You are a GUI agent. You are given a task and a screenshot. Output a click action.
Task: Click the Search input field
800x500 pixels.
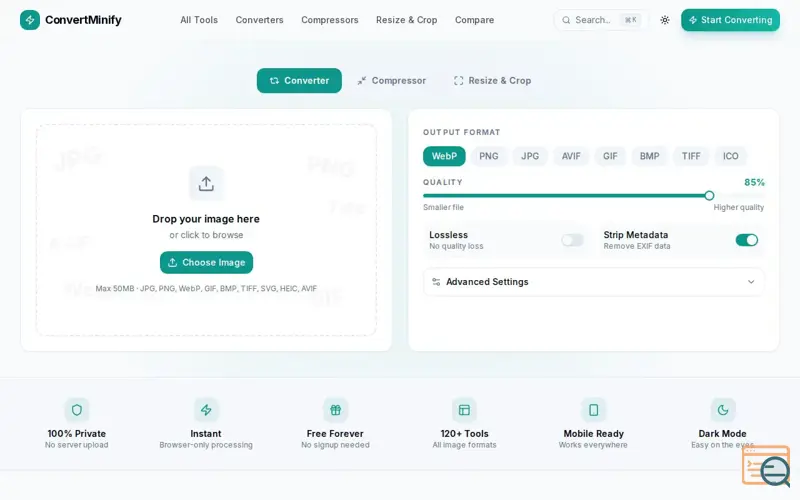click(x=601, y=20)
